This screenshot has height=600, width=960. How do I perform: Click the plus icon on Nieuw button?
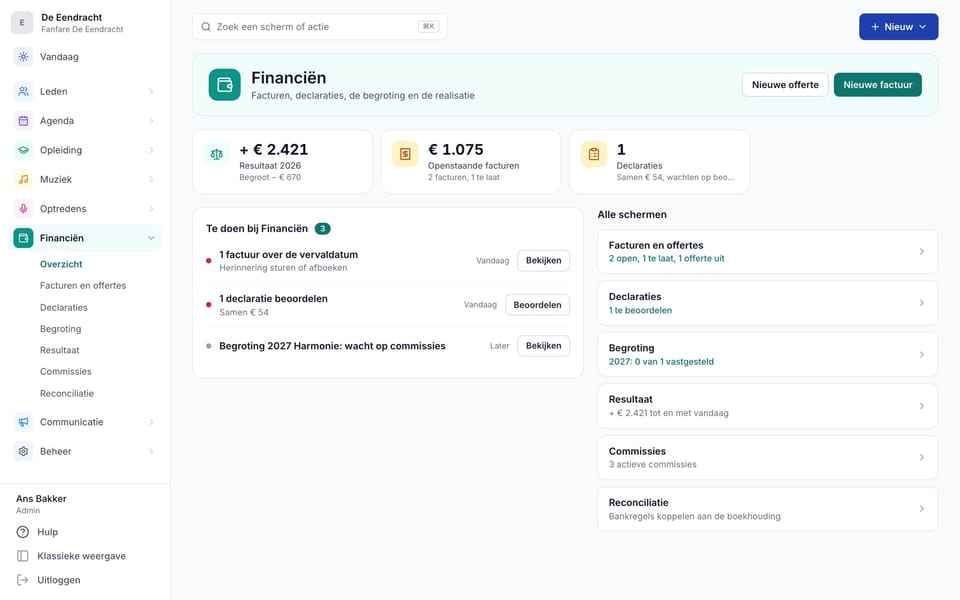875,27
